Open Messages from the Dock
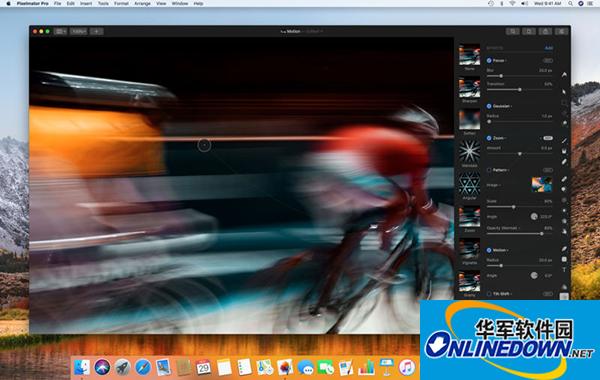Image resolution: width=600 pixels, height=380 pixels. (305, 368)
